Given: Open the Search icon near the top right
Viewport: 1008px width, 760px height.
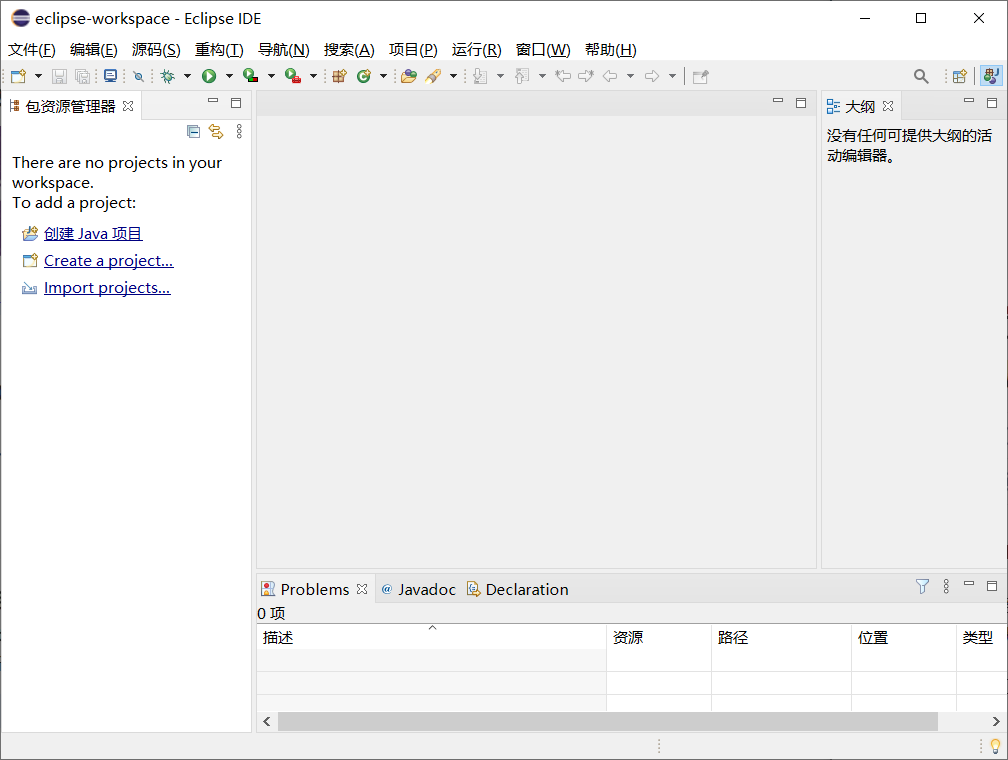Looking at the screenshot, I should pyautogui.click(x=922, y=75).
